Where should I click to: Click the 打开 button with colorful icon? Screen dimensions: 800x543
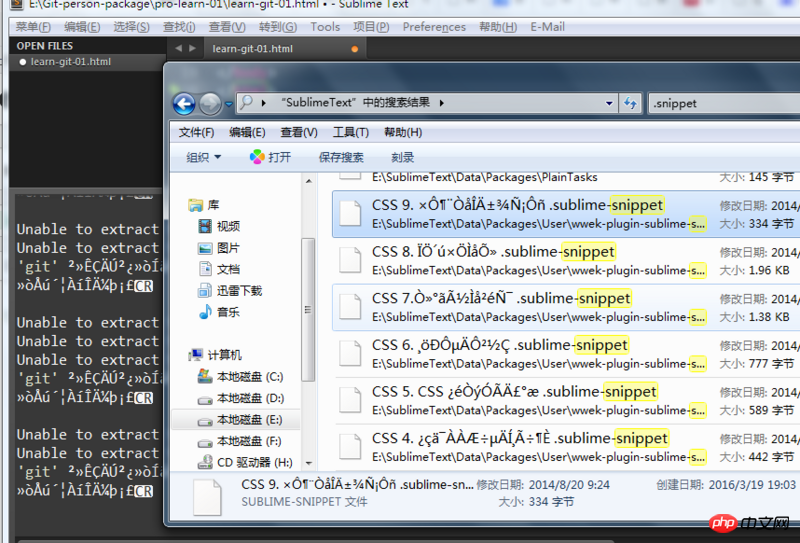[x=270, y=157]
